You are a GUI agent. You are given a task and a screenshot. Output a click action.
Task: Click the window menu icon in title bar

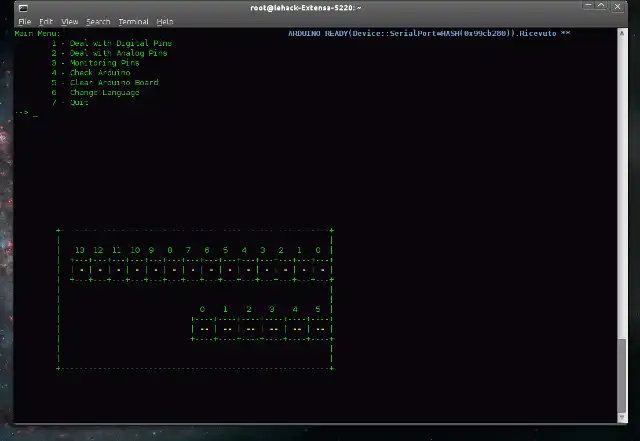[22, 7]
